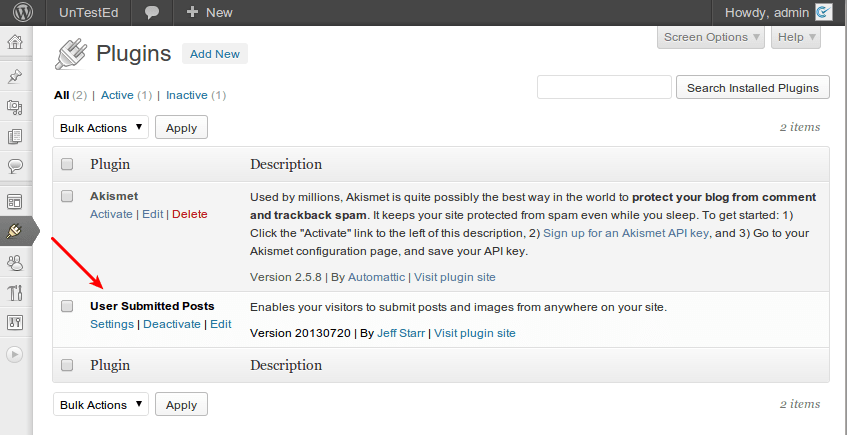
Task: Open the New content menu
Action: point(209,12)
